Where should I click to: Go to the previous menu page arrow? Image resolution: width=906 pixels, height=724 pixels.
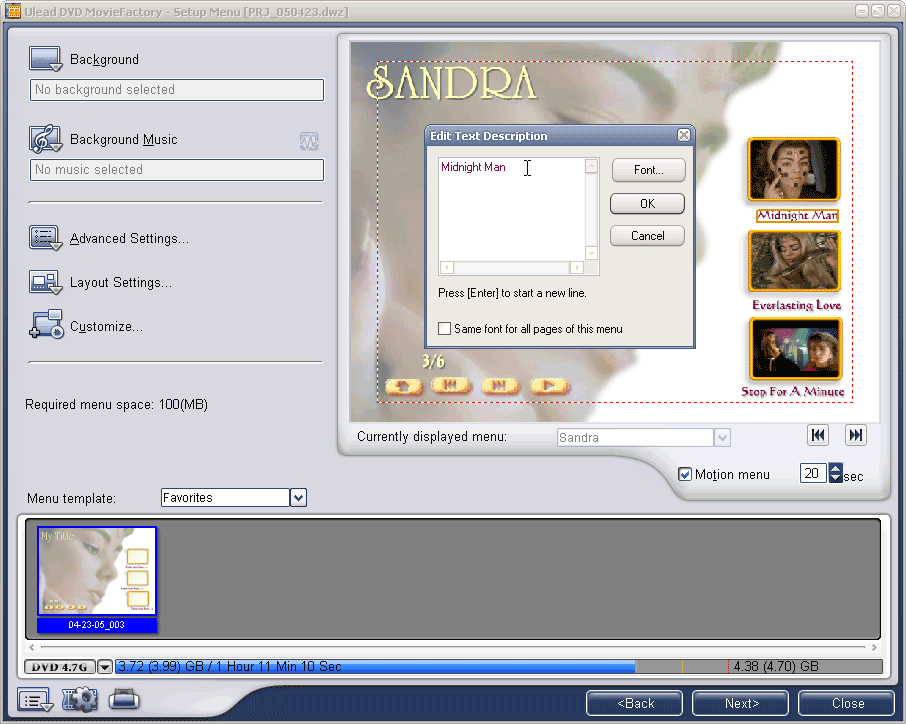coord(818,435)
